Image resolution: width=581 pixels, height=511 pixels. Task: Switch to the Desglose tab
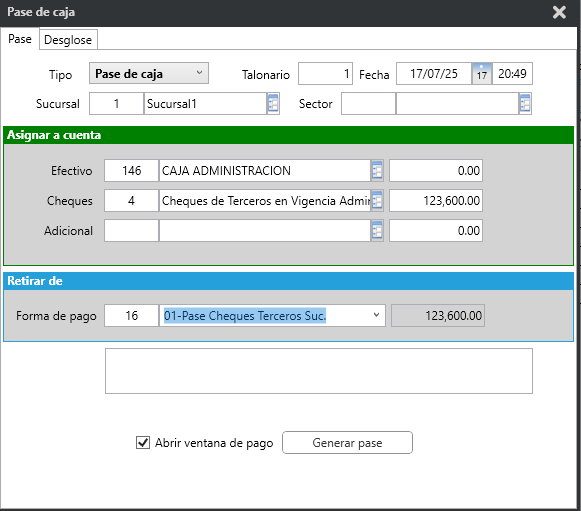[x=68, y=40]
